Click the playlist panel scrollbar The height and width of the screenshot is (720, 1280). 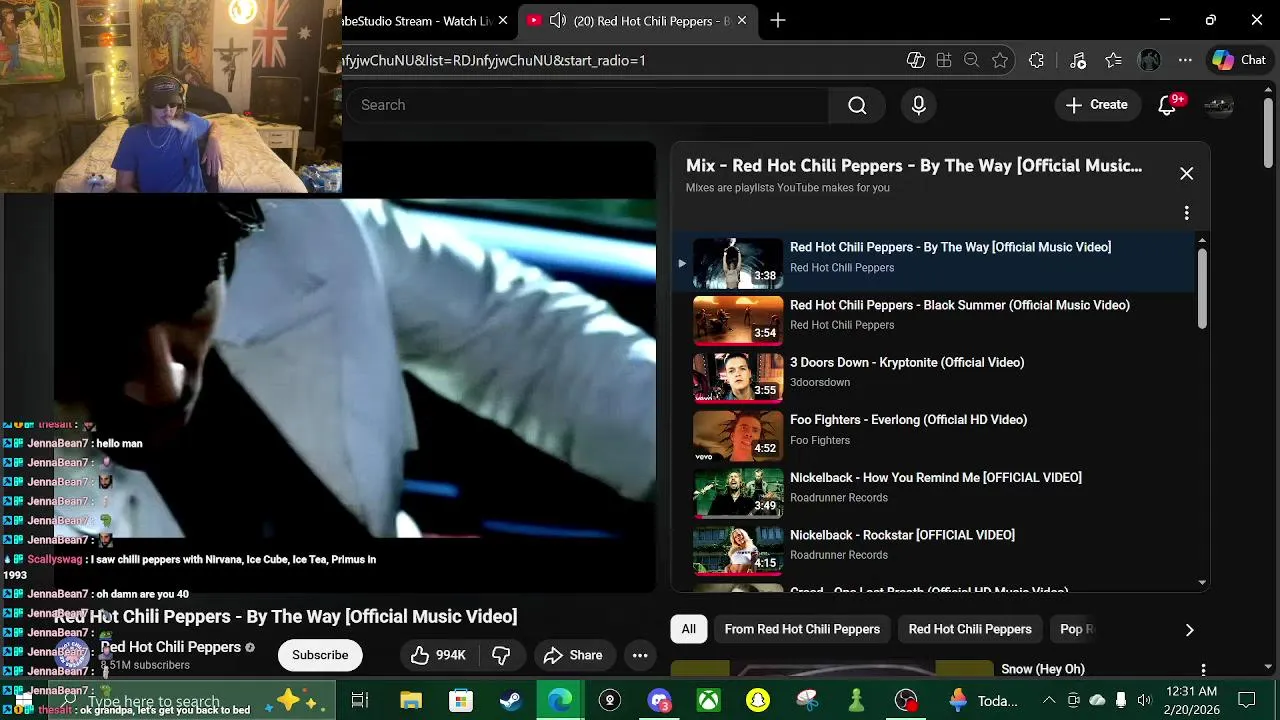1202,289
